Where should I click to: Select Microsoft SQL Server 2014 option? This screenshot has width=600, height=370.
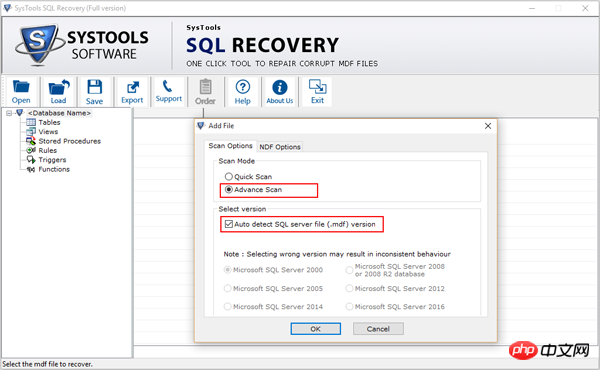pyautogui.click(x=227, y=306)
